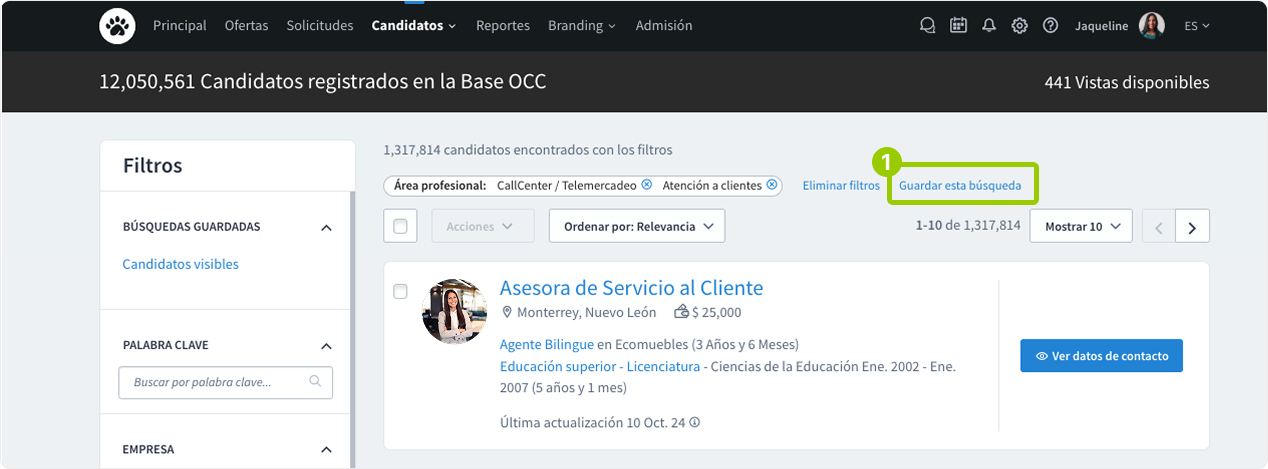Open the calendar icon in header

click(958, 26)
